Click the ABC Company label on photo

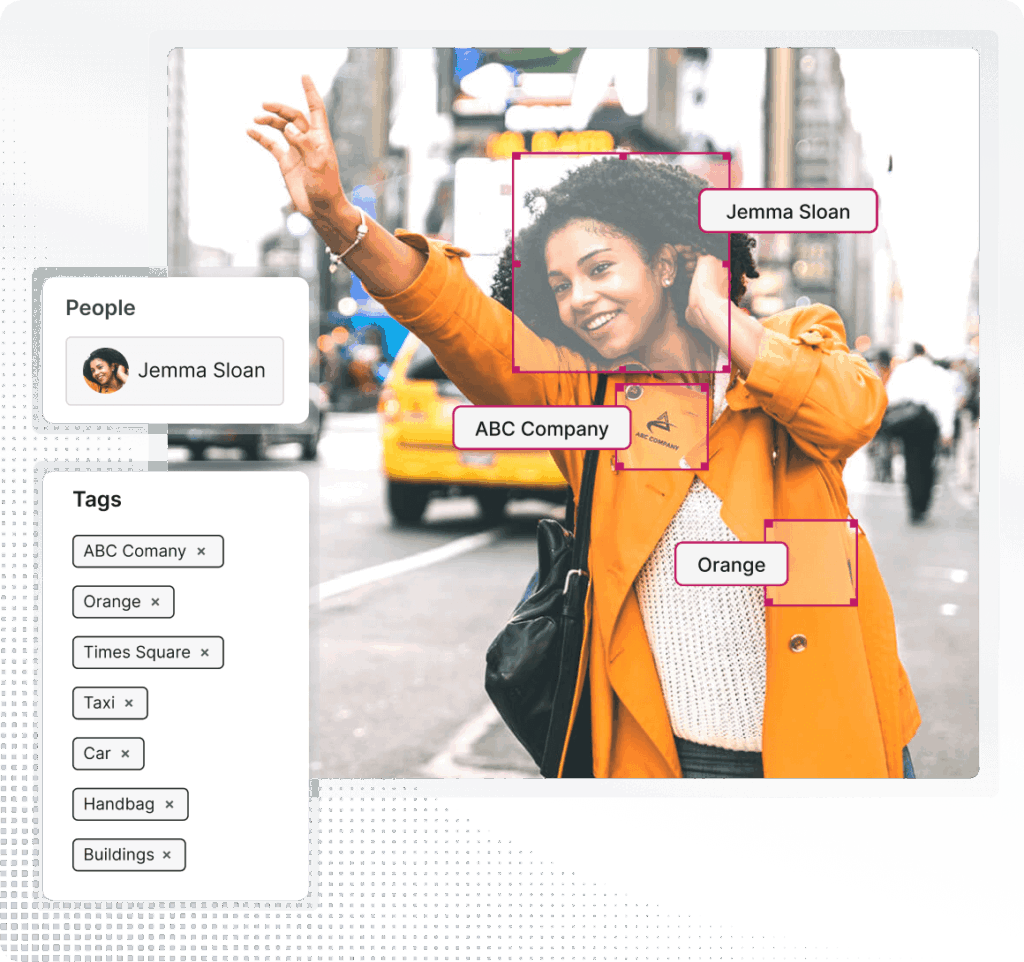pyautogui.click(x=541, y=428)
